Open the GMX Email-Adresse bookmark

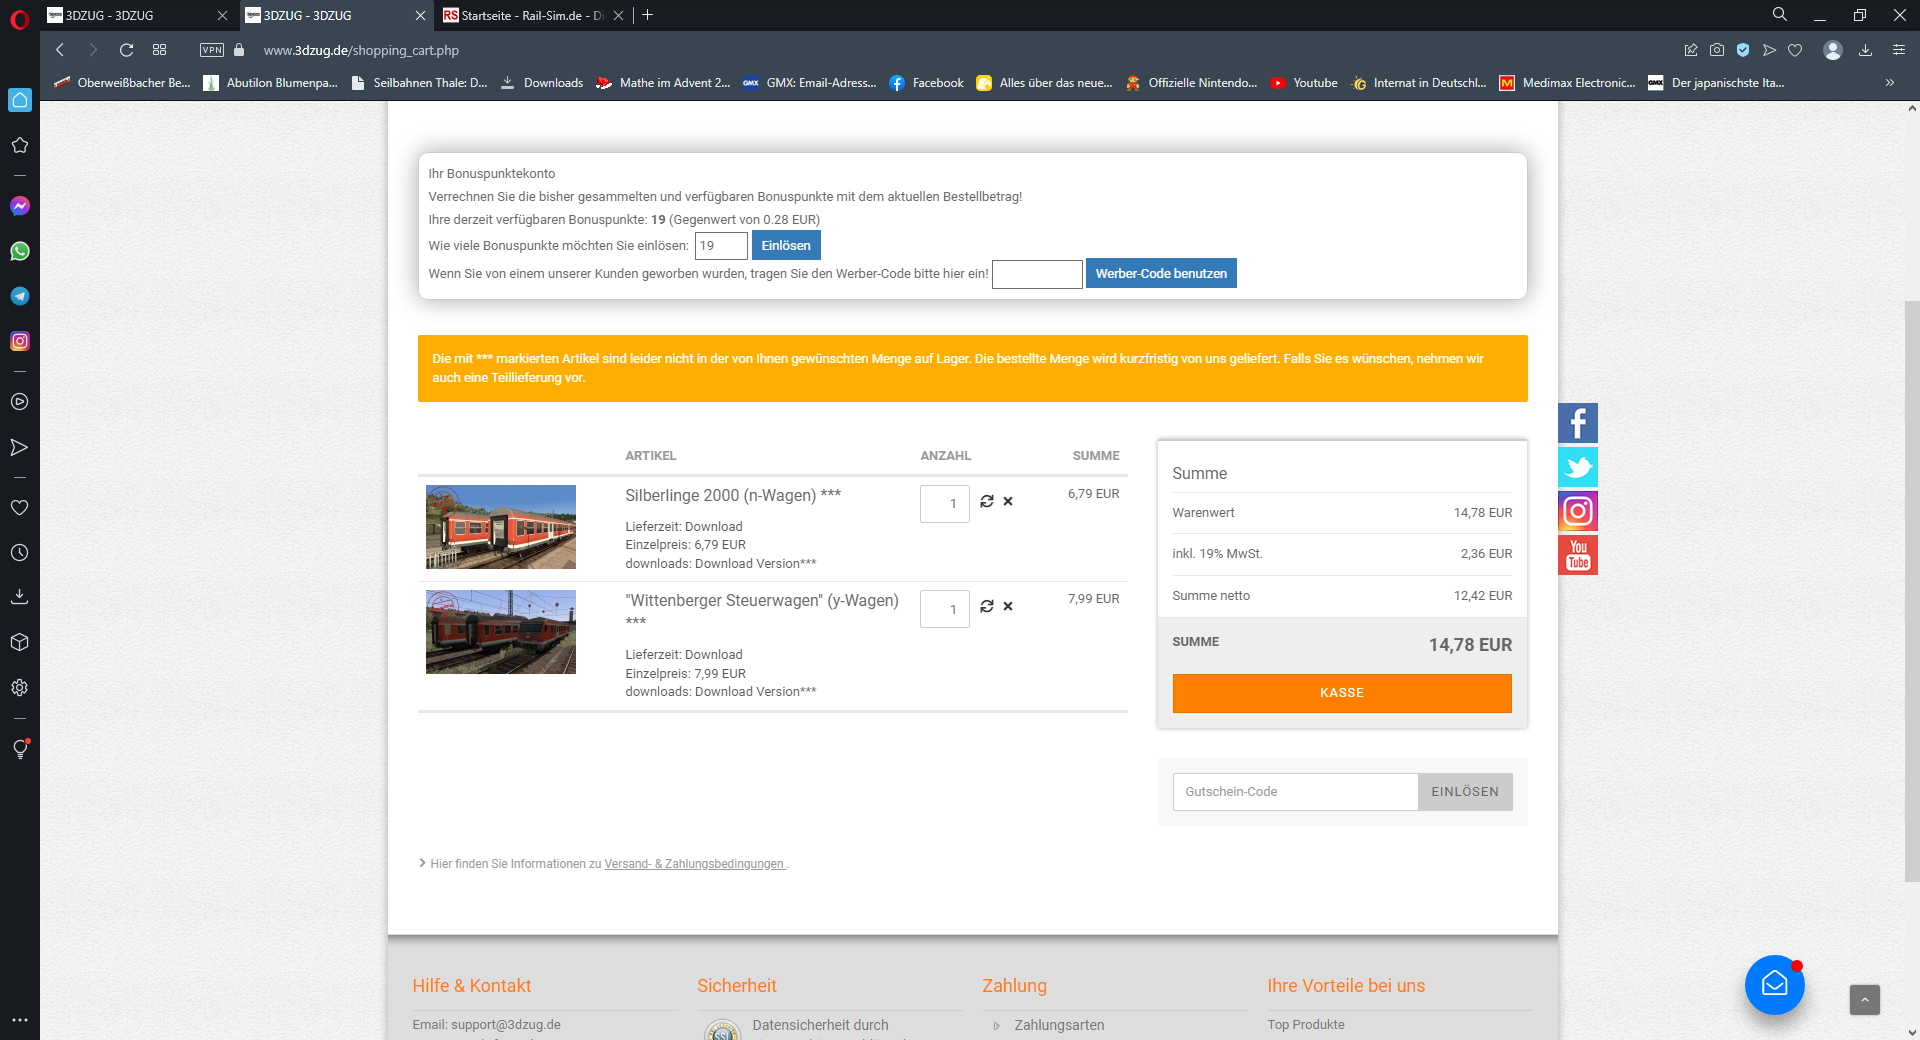(810, 83)
